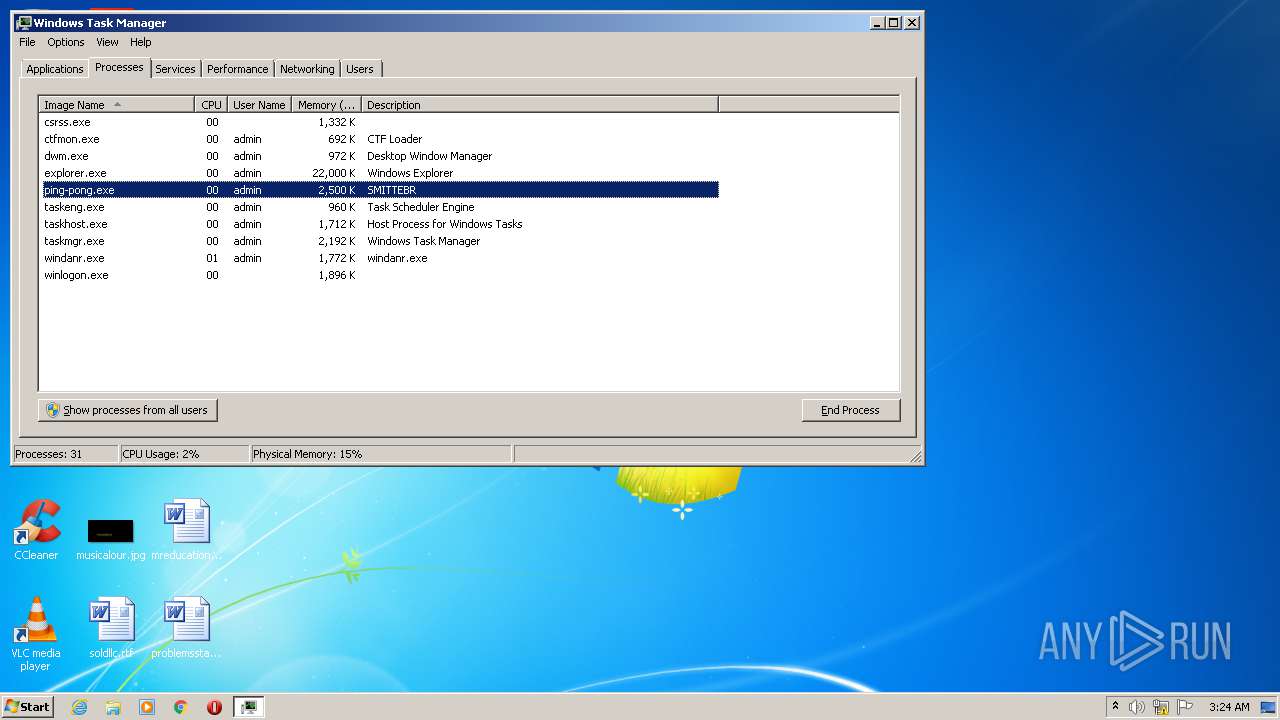This screenshot has height=720, width=1280.
Task: Select the ctfmon.exe process row
Action: pyautogui.click(x=379, y=139)
